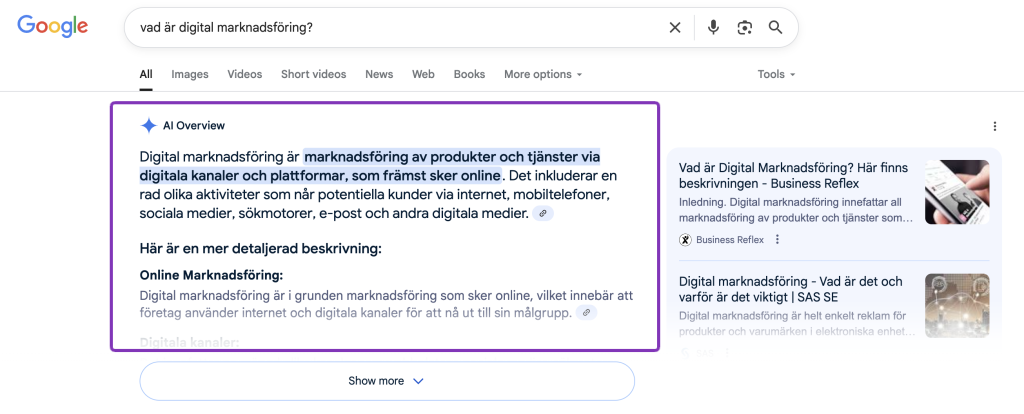This screenshot has height=414, width=1024.
Task: Clear the search query with X icon
Action: [675, 28]
